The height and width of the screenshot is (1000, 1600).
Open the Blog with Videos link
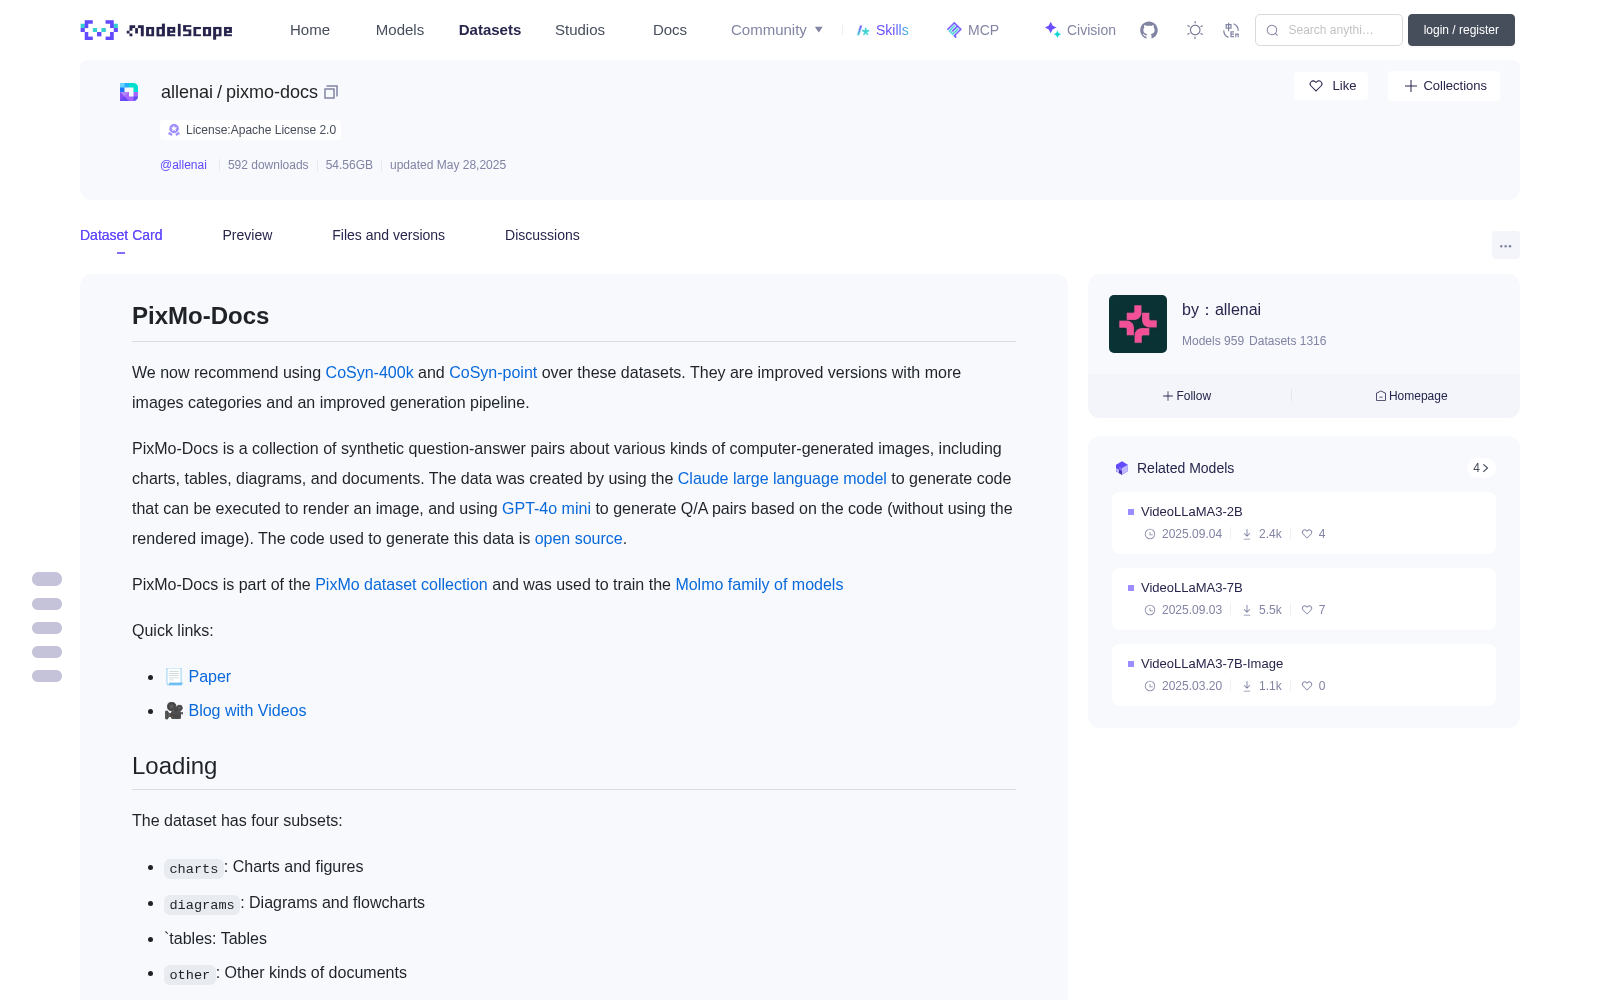click(x=247, y=710)
